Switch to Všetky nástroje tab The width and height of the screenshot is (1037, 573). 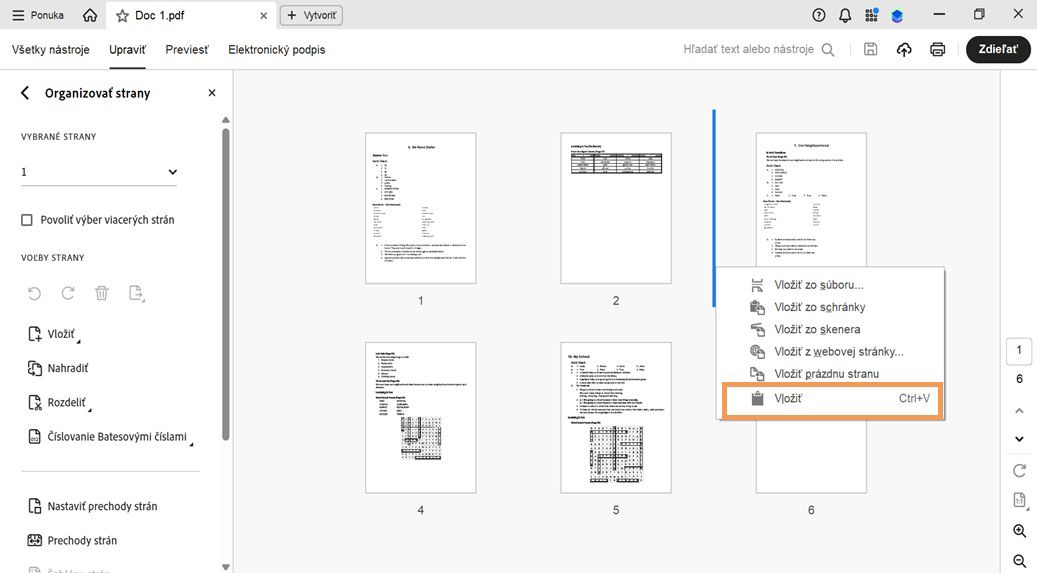[x=50, y=50]
